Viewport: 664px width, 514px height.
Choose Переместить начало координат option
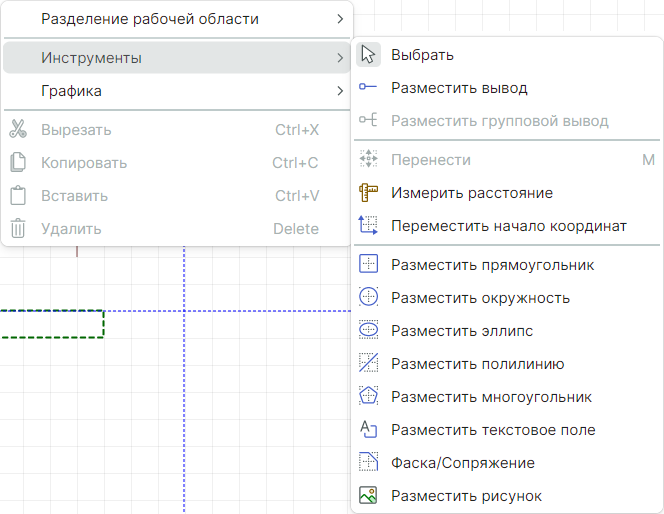[508, 226]
